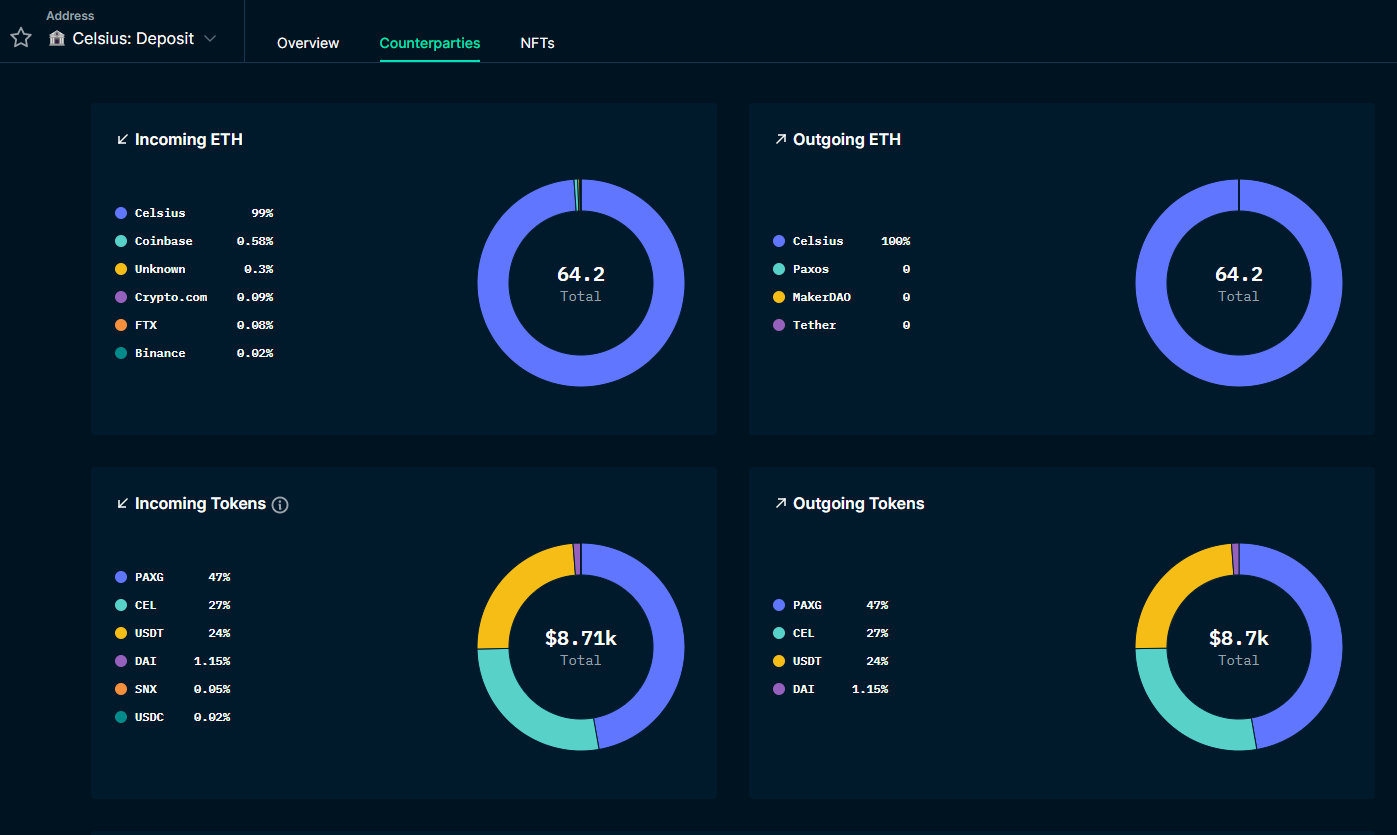Select SNX label in Incoming Tokens legend
This screenshot has height=835, width=1397.
click(146, 689)
